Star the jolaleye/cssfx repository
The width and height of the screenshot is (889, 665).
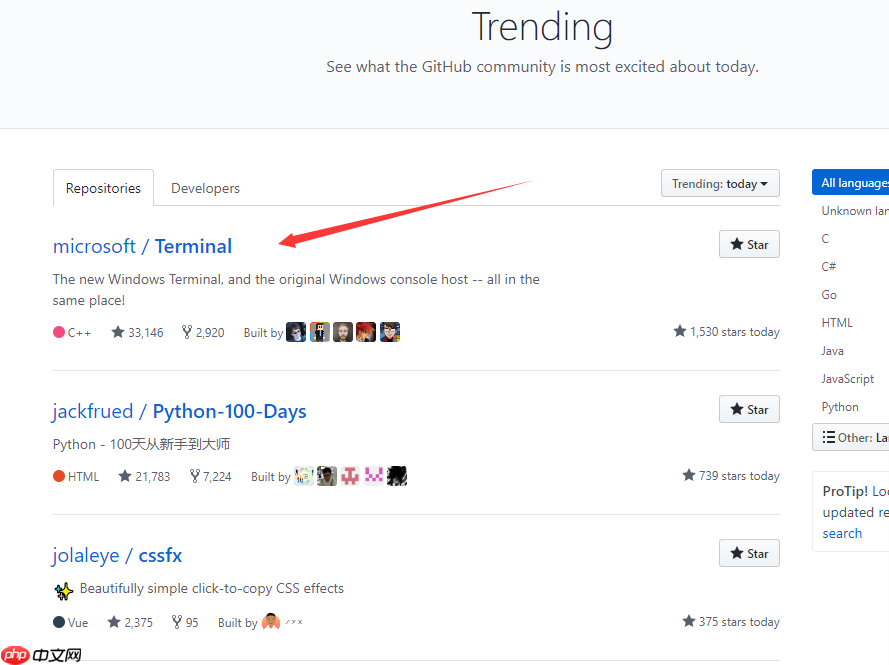pyautogui.click(x=749, y=553)
